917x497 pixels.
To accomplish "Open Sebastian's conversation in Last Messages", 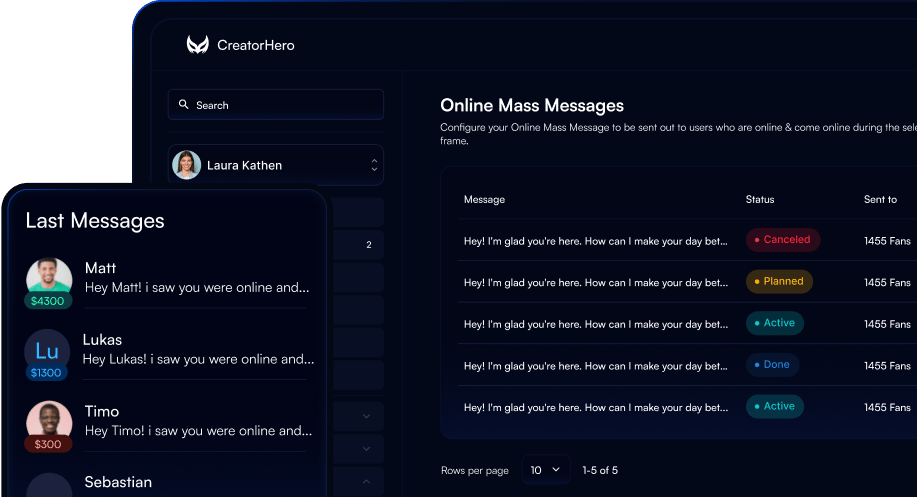I will [118, 483].
